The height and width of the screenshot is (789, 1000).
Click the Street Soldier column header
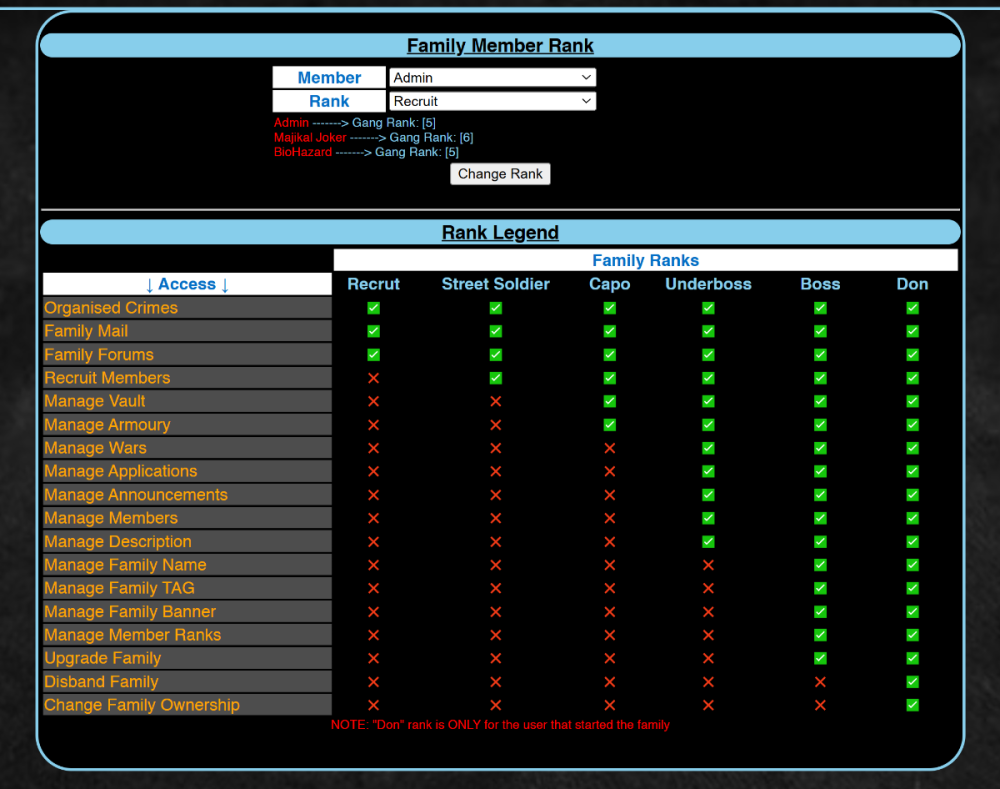495,284
